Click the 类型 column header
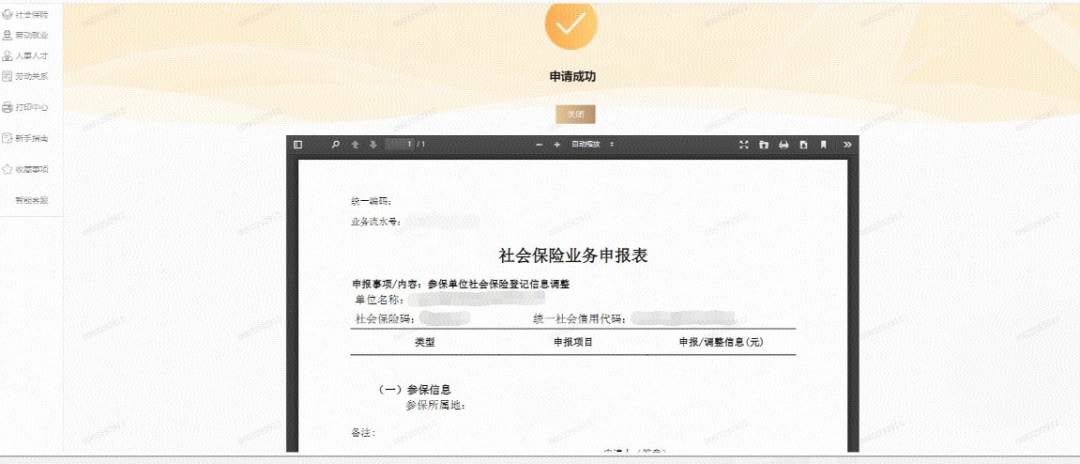 [x=425, y=342]
